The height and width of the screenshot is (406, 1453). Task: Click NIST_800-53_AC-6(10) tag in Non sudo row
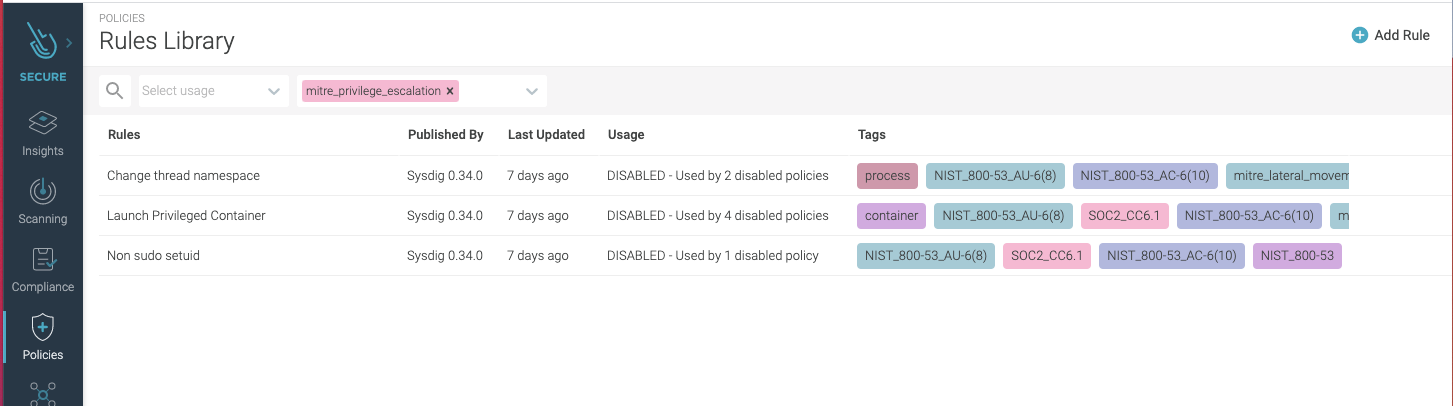1172,256
